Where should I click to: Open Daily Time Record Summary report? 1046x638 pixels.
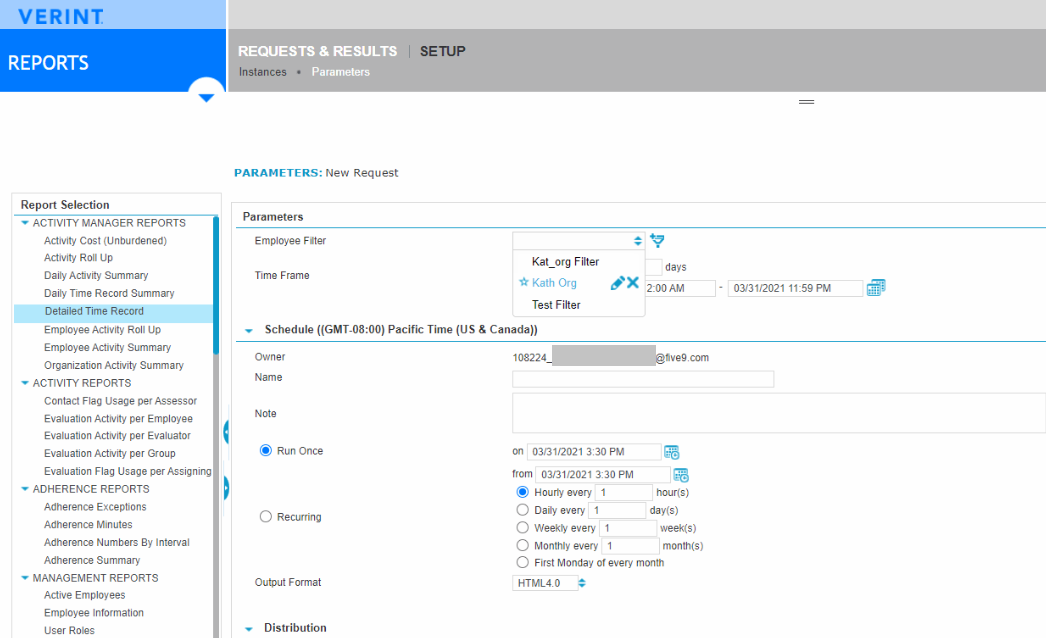[x=109, y=294]
